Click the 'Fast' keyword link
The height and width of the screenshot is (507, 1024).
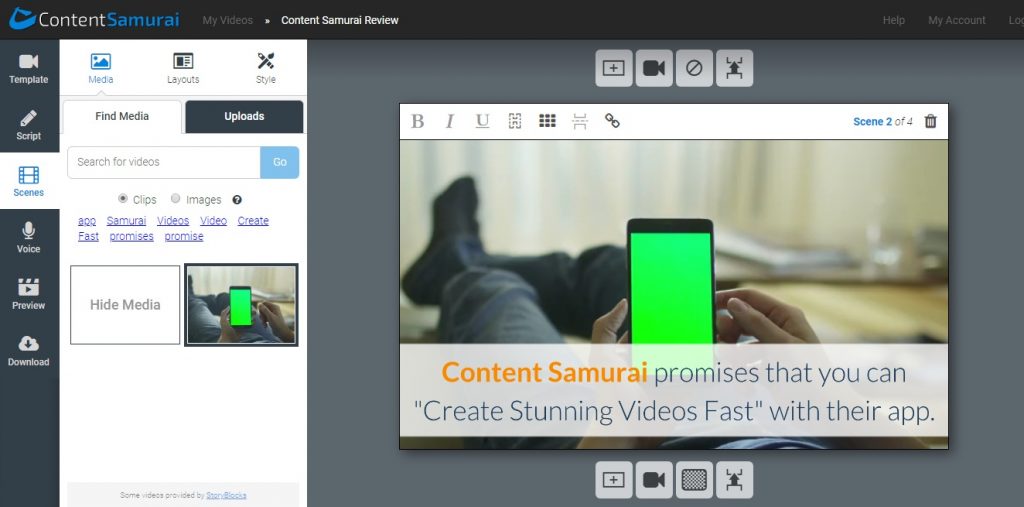[x=88, y=237]
